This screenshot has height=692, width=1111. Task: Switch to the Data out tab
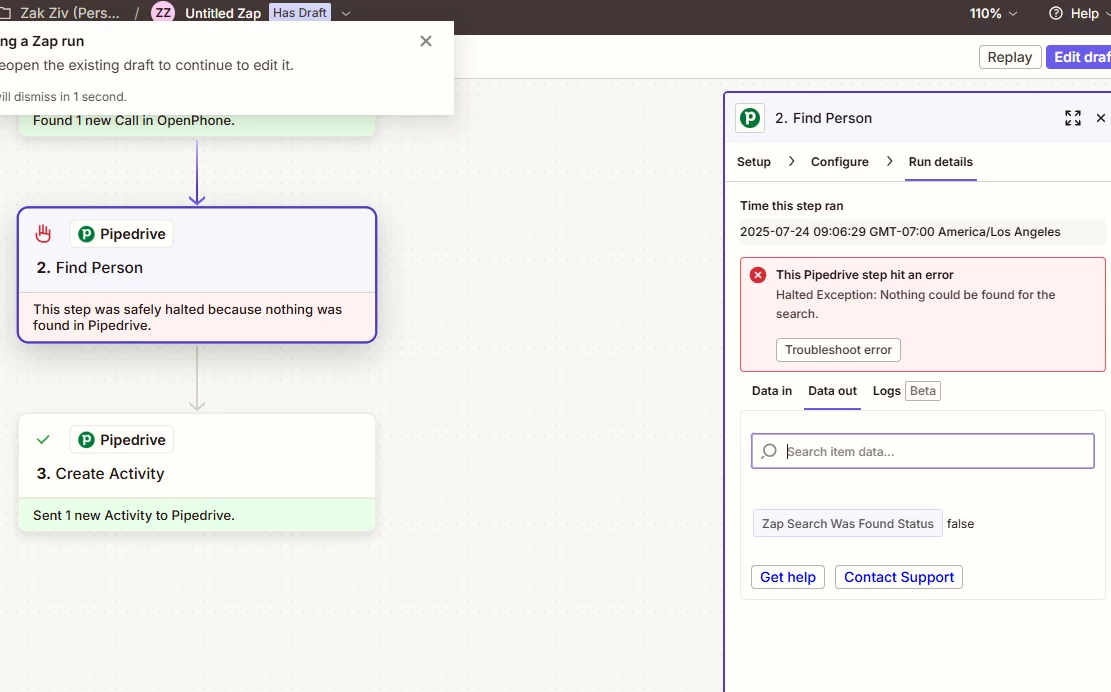833,391
